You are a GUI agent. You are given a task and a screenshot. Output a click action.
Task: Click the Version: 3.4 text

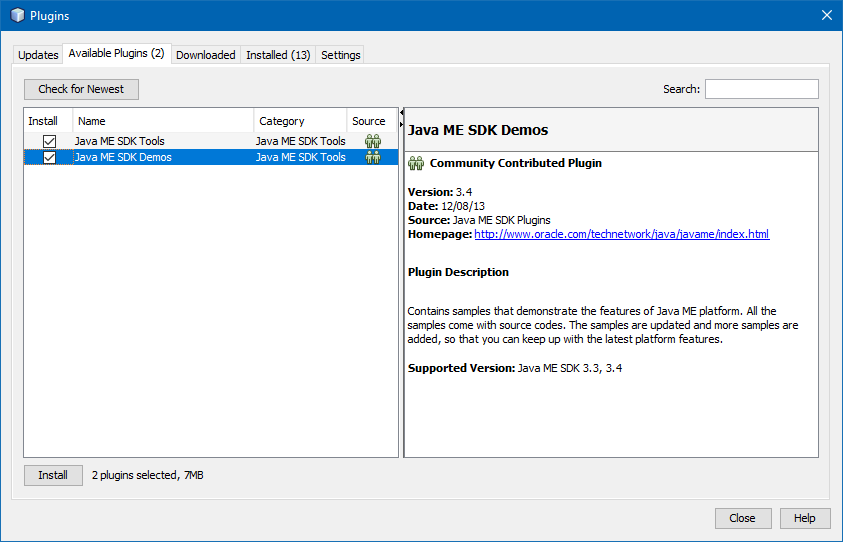coord(440,192)
